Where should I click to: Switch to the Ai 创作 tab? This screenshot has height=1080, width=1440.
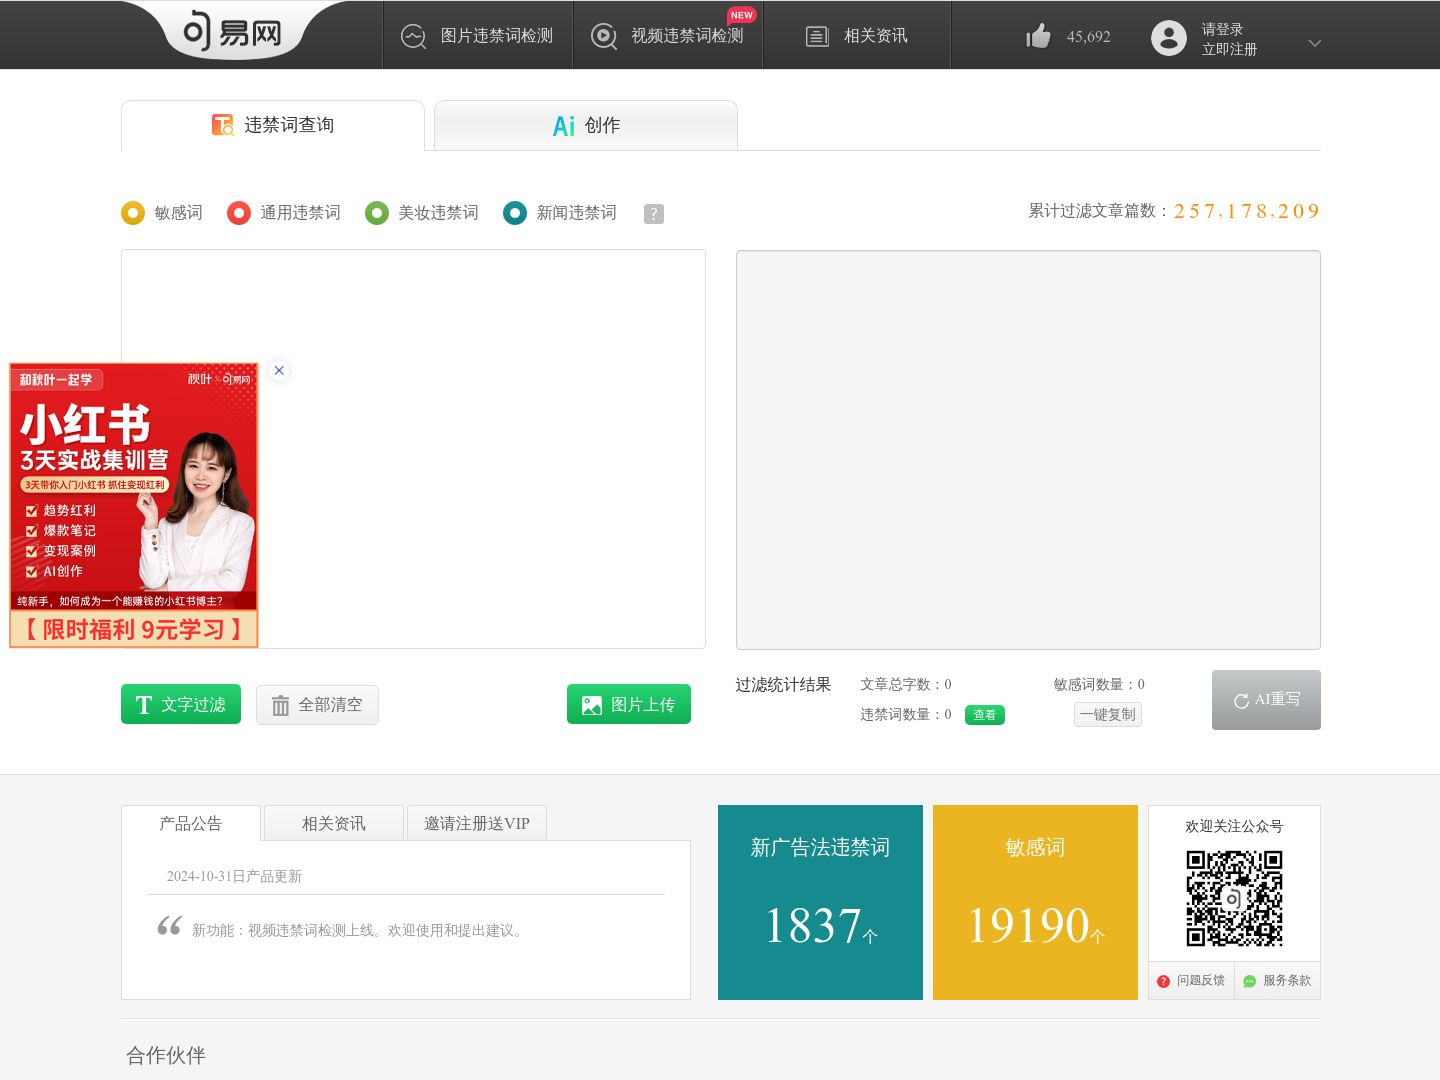(x=586, y=126)
